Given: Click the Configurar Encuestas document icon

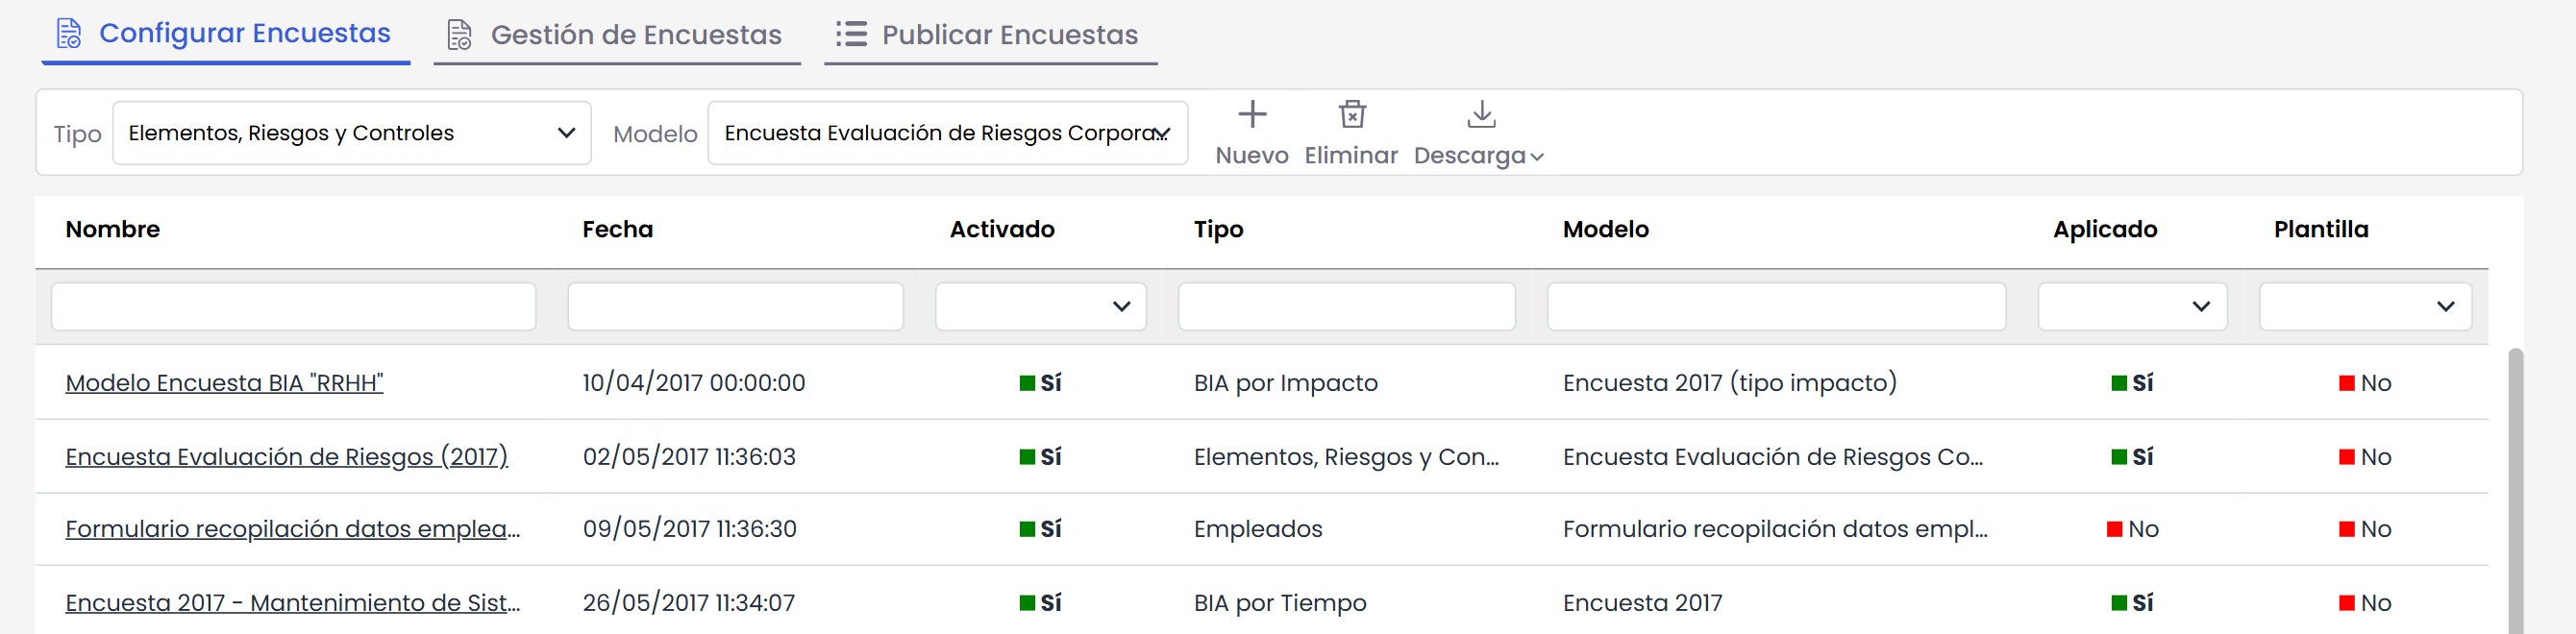Looking at the screenshot, I should pyautogui.click(x=69, y=34).
